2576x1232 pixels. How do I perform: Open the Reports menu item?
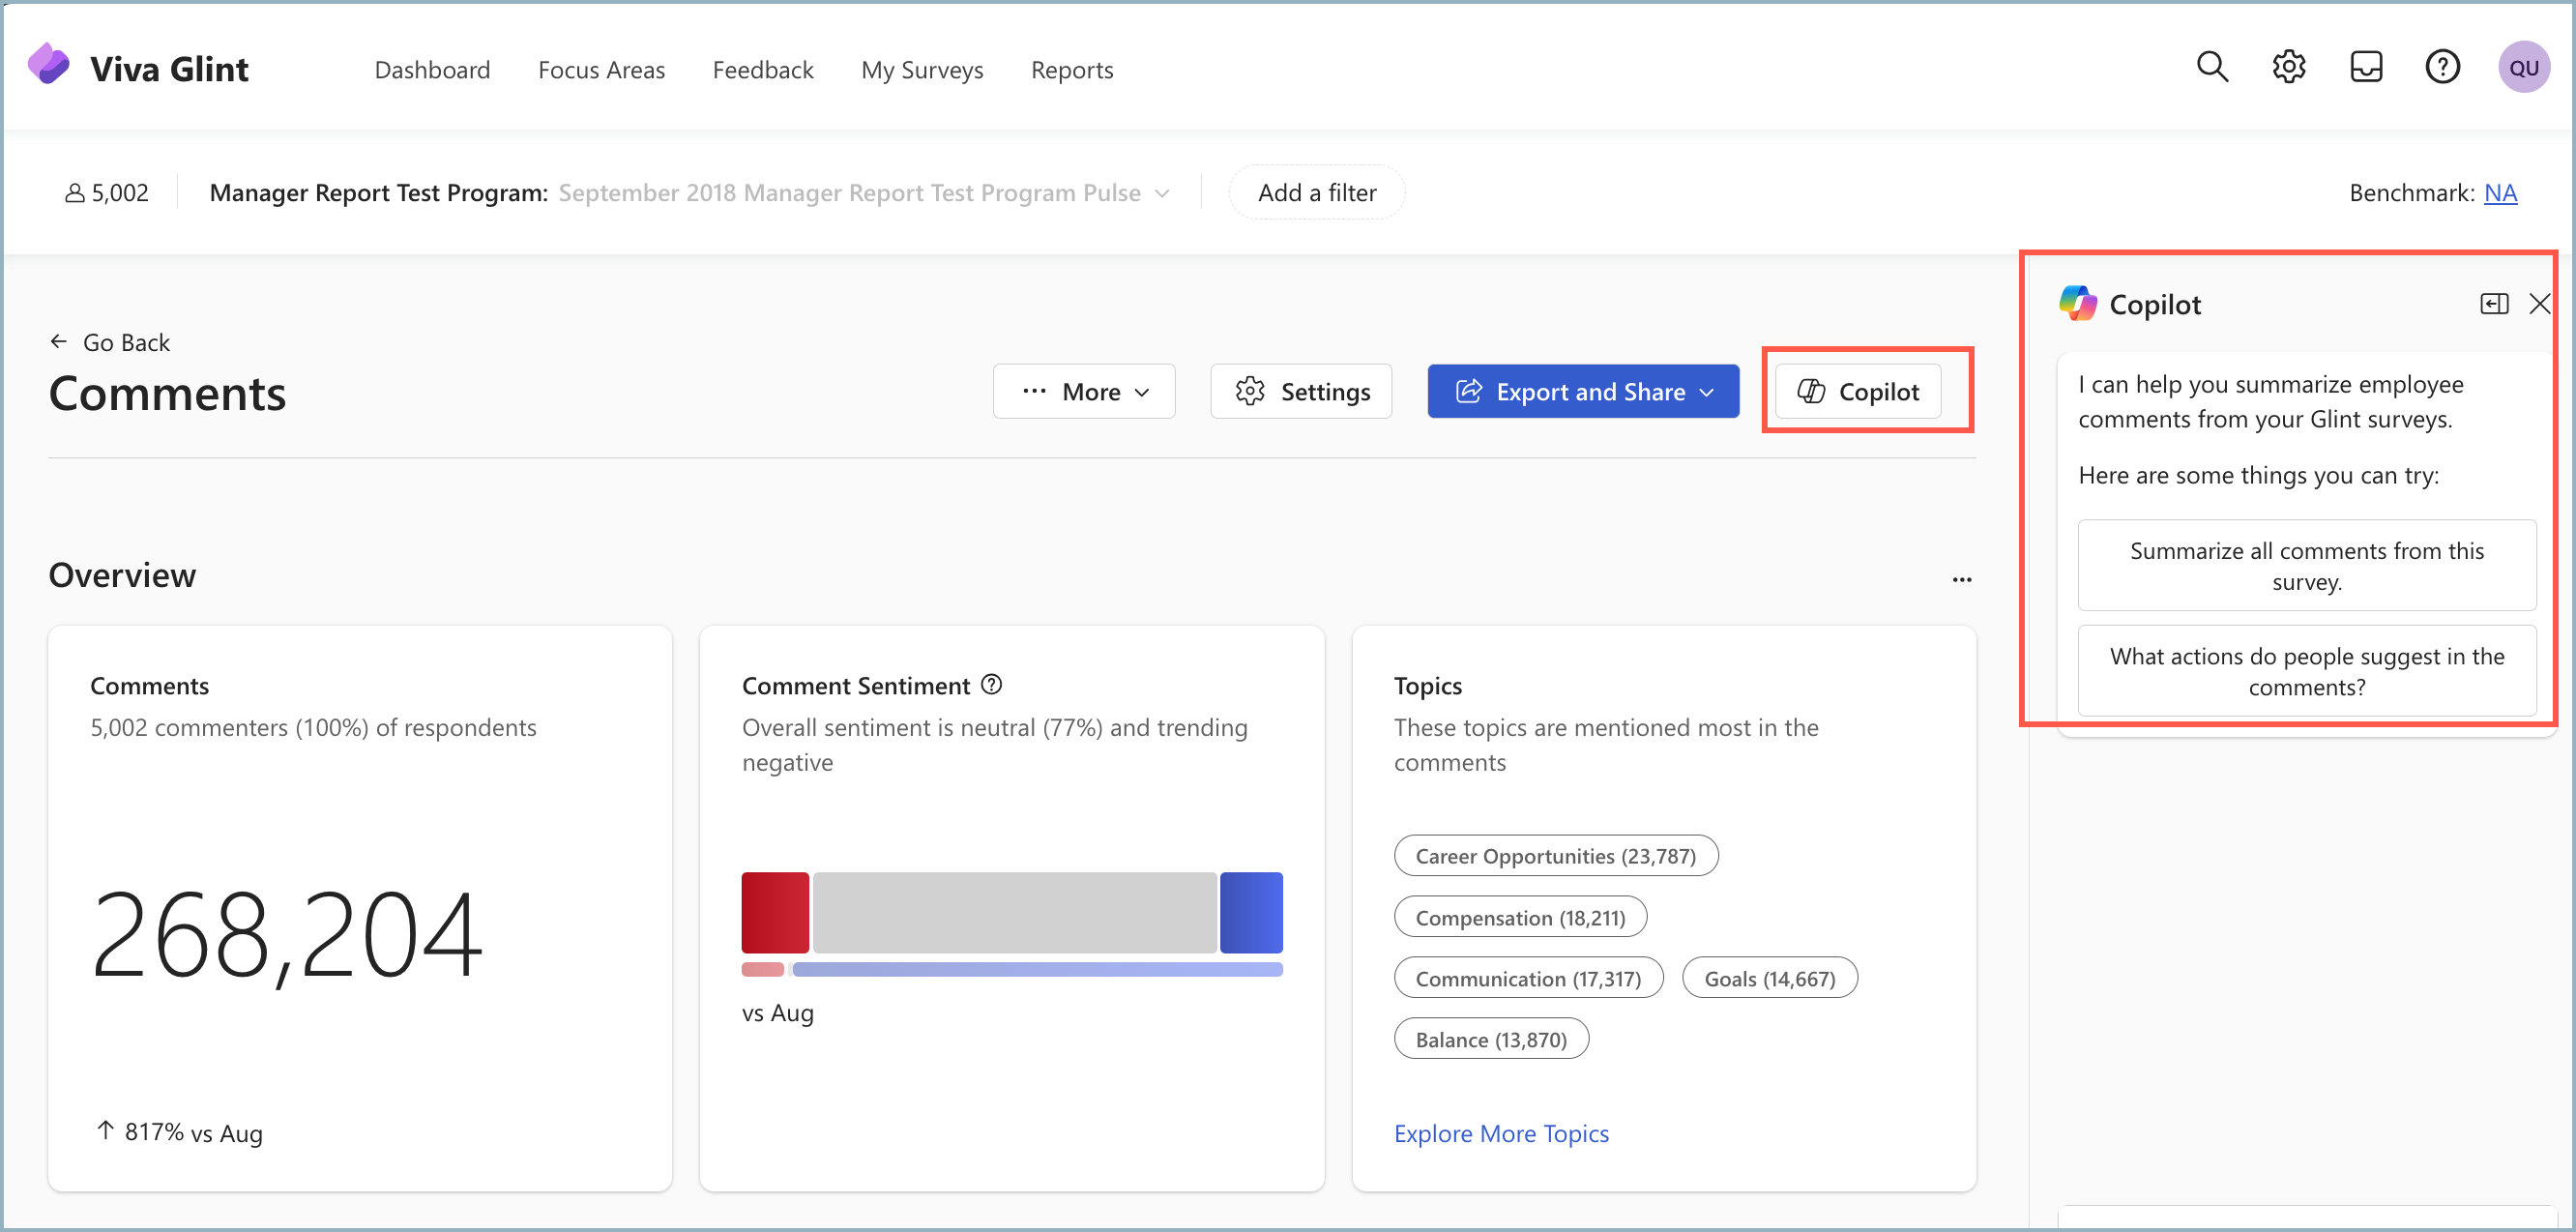tap(1071, 70)
